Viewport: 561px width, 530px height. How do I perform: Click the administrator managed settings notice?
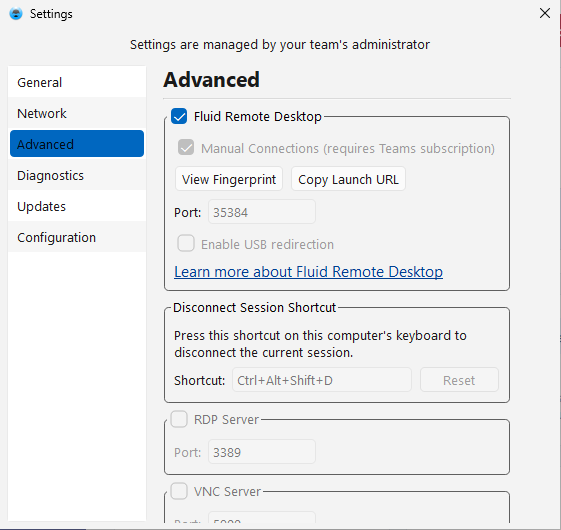pyautogui.click(x=280, y=45)
